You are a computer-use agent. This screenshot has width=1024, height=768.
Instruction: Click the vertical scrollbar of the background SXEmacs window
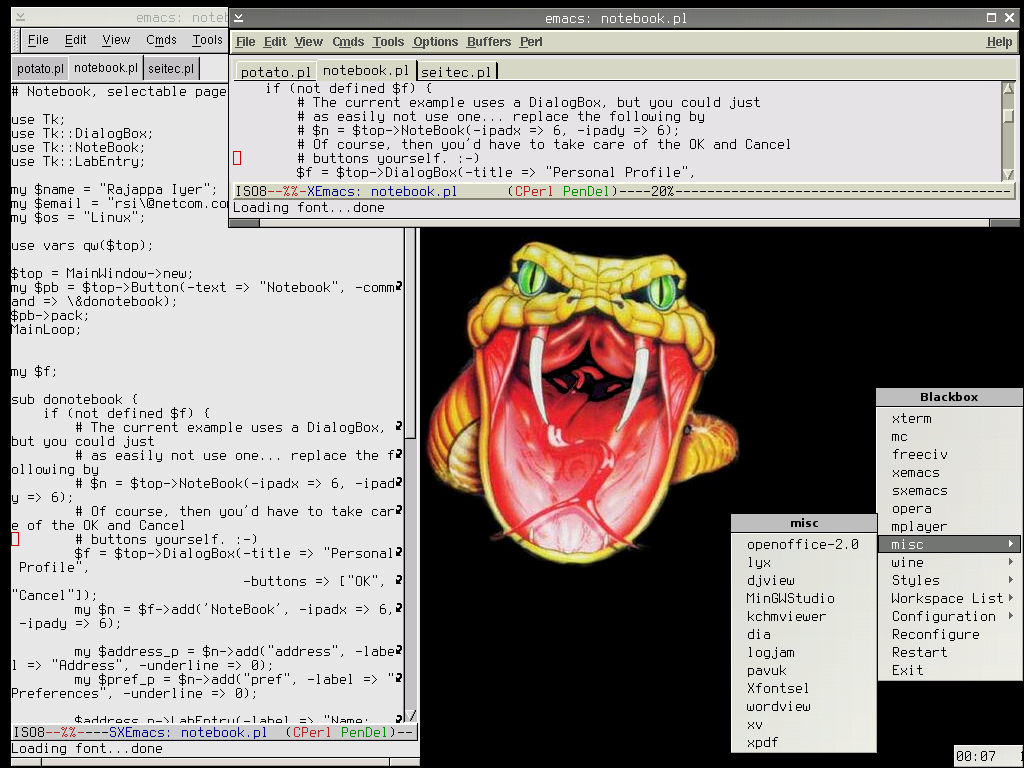pos(410,473)
